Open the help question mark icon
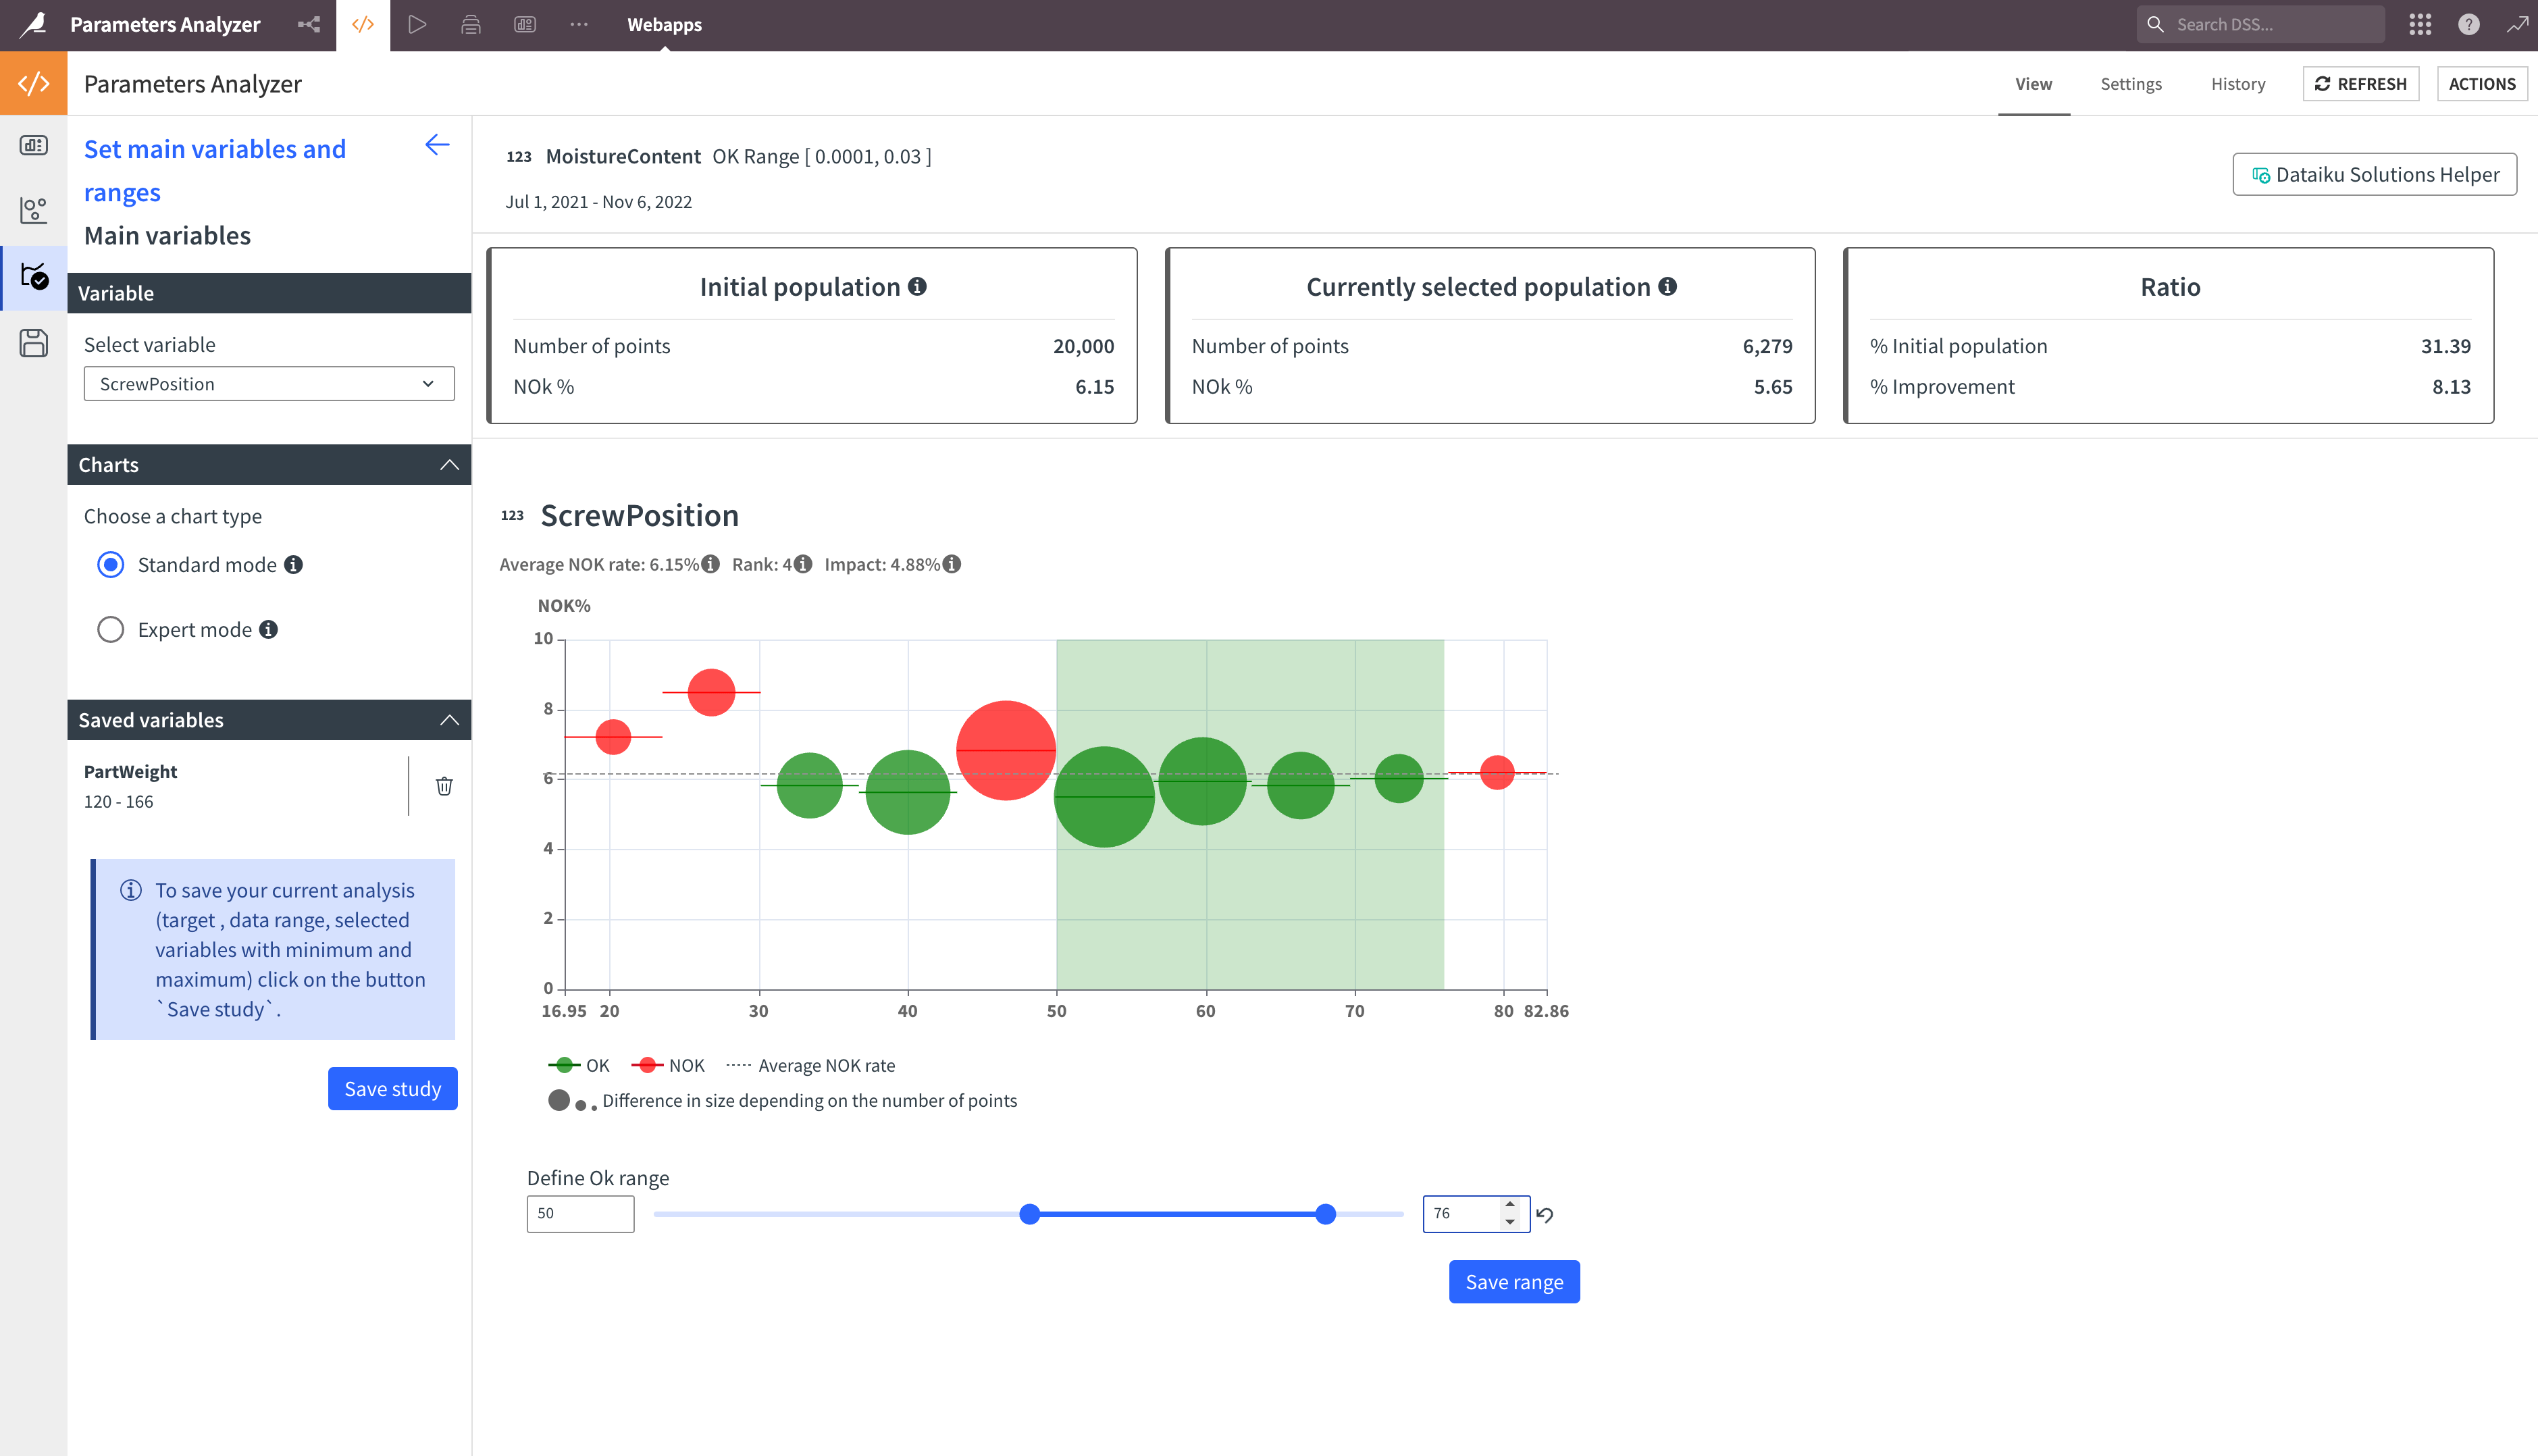The height and width of the screenshot is (1456, 2538). point(2468,24)
